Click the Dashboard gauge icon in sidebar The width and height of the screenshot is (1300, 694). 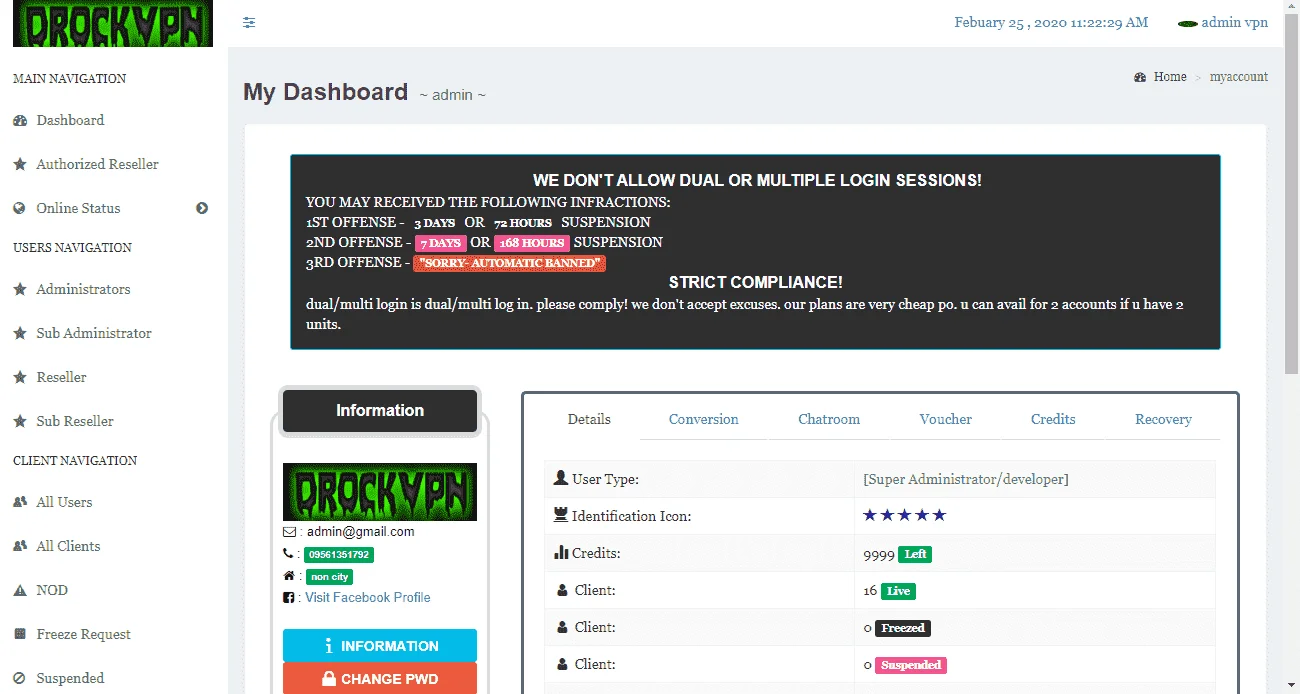[x=20, y=120]
